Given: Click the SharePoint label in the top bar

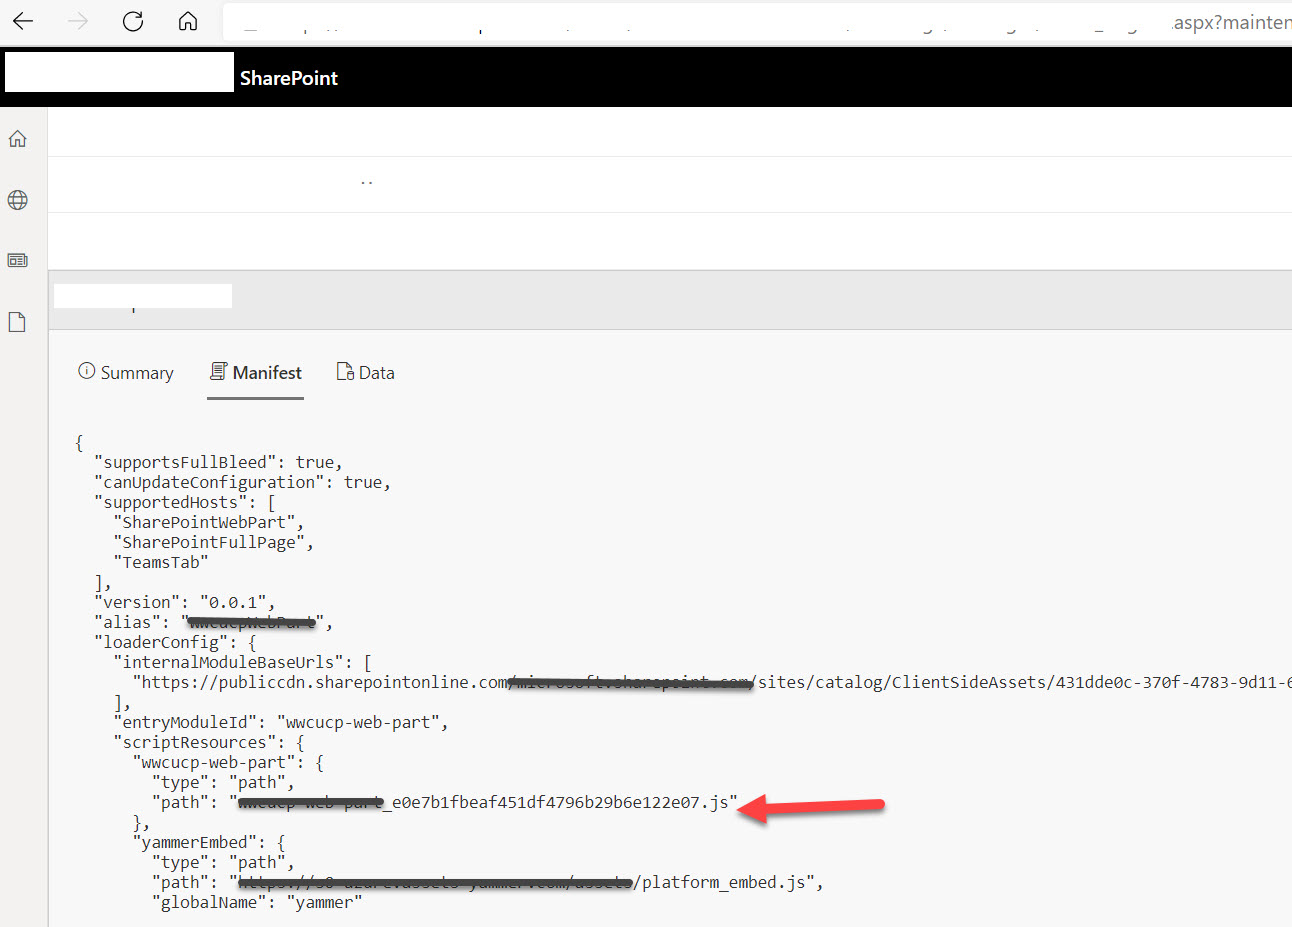Looking at the screenshot, I should point(288,77).
